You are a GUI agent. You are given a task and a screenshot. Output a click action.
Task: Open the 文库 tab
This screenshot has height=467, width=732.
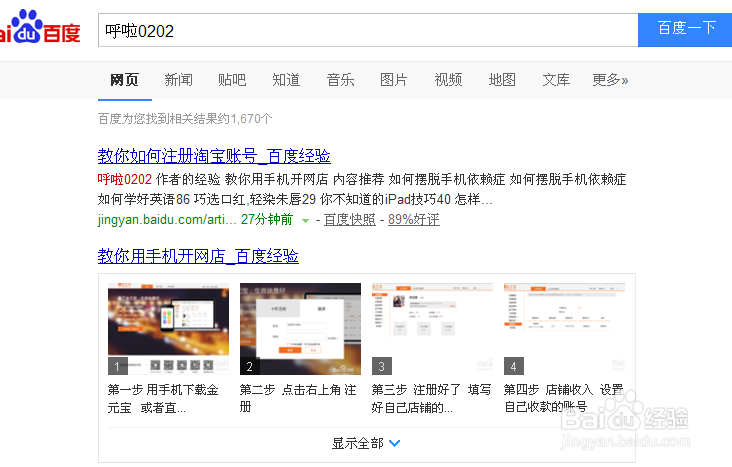pyautogui.click(x=556, y=80)
